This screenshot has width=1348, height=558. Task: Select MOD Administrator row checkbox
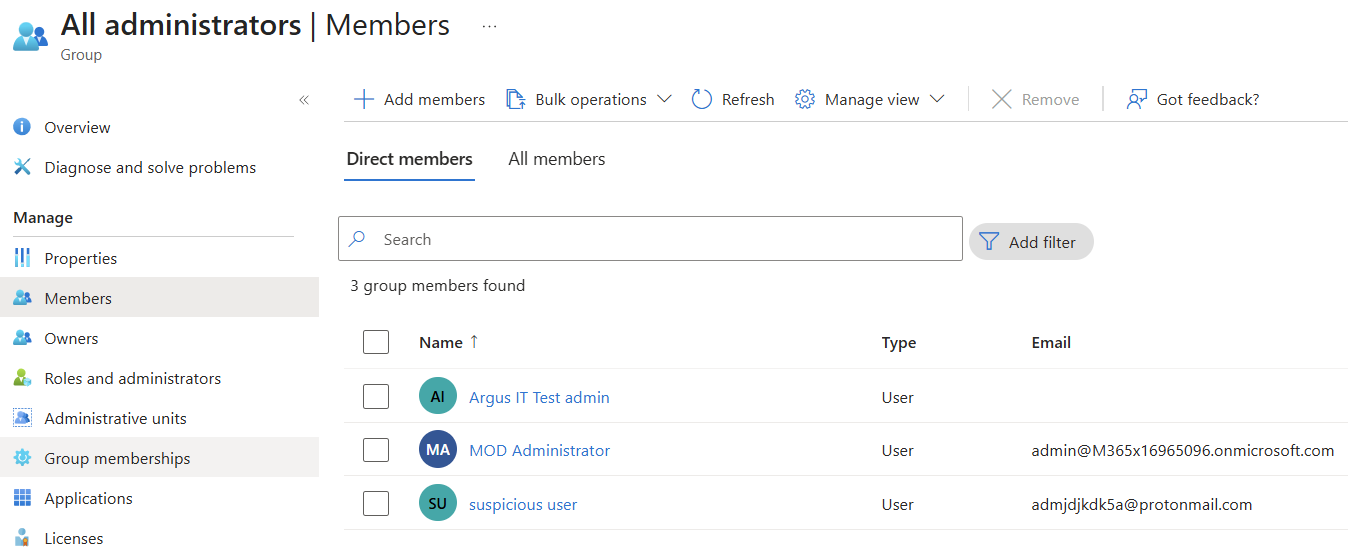pyautogui.click(x=376, y=450)
